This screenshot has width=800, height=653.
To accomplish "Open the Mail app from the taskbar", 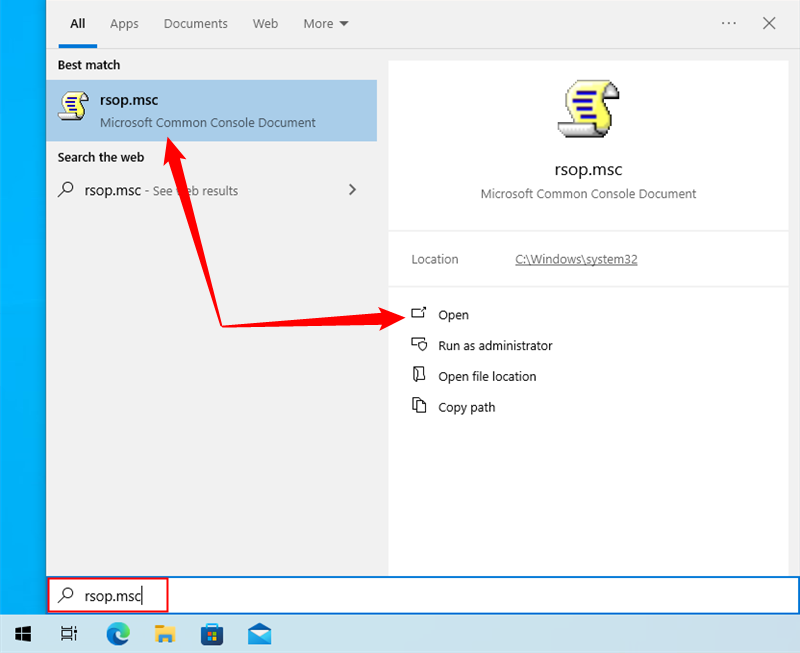I will click(x=259, y=634).
